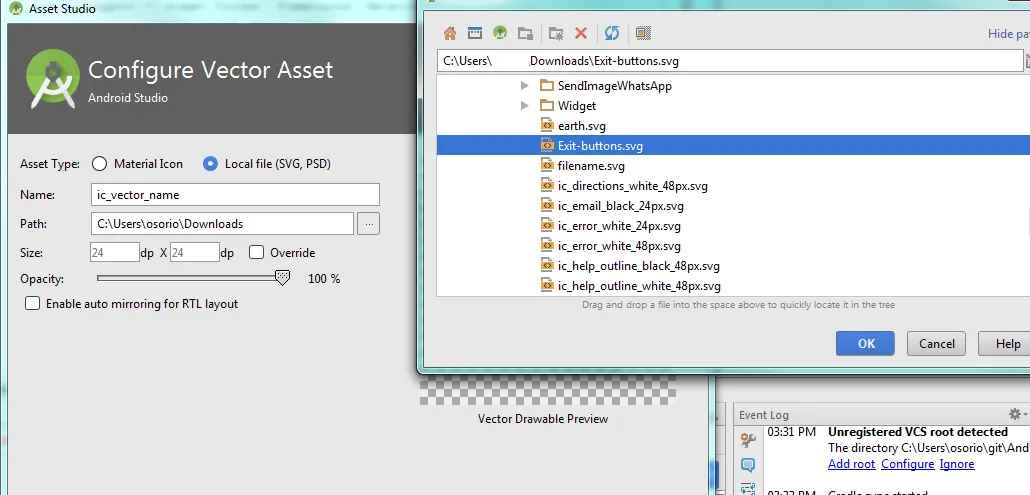The width and height of the screenshot is (1030, 495).
Task: Delete selected file with red X icon
Action: point(581,33)
